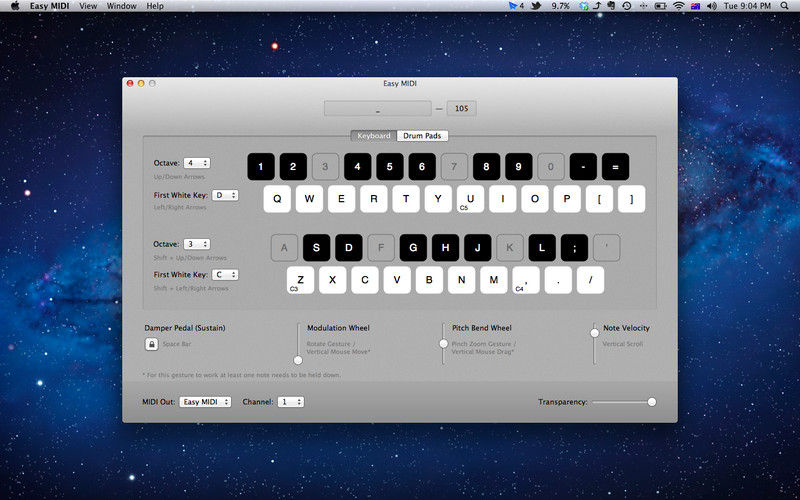This screenshot has width=800, height=500.
Task: Play the black key labeled 5
Action: tap(389, 167)
